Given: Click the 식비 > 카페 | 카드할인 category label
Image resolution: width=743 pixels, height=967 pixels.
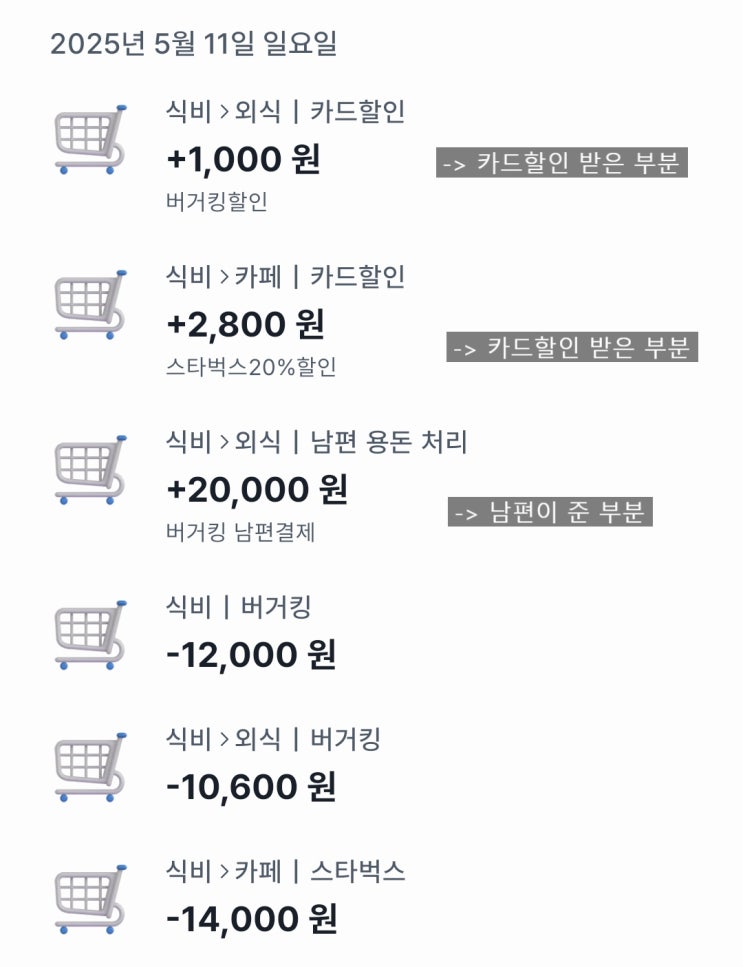Looking at the screenshot, I should 285,276.
